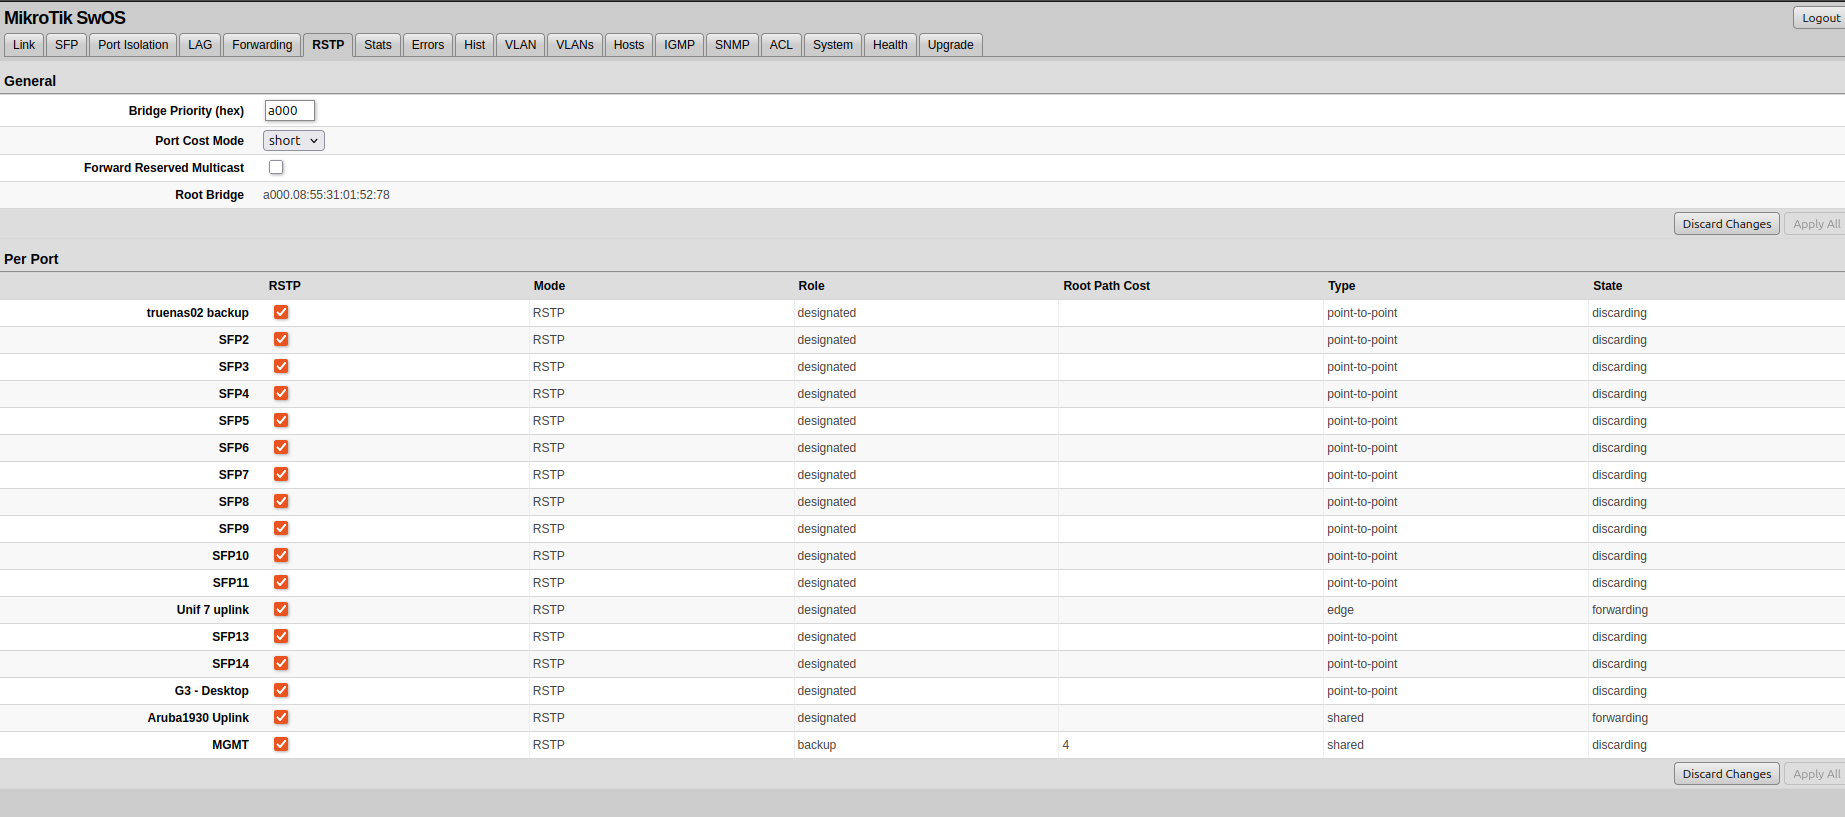This screenshot has height=817, width=1845.
Task: Show the Hosts tab
Action: click(x=629, y=45)
